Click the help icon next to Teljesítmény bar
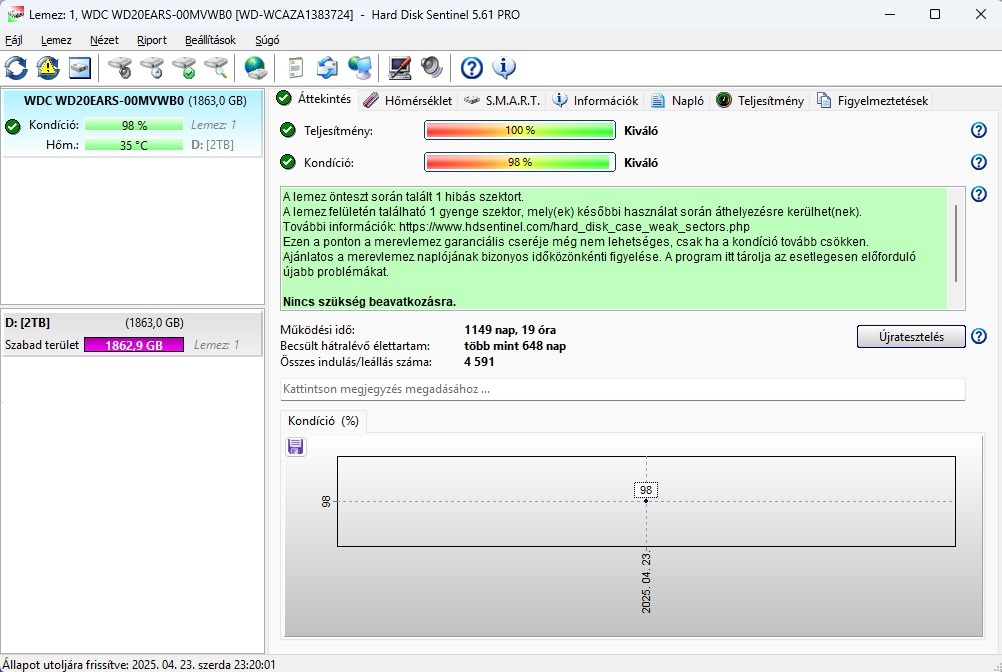 [978, 130]
